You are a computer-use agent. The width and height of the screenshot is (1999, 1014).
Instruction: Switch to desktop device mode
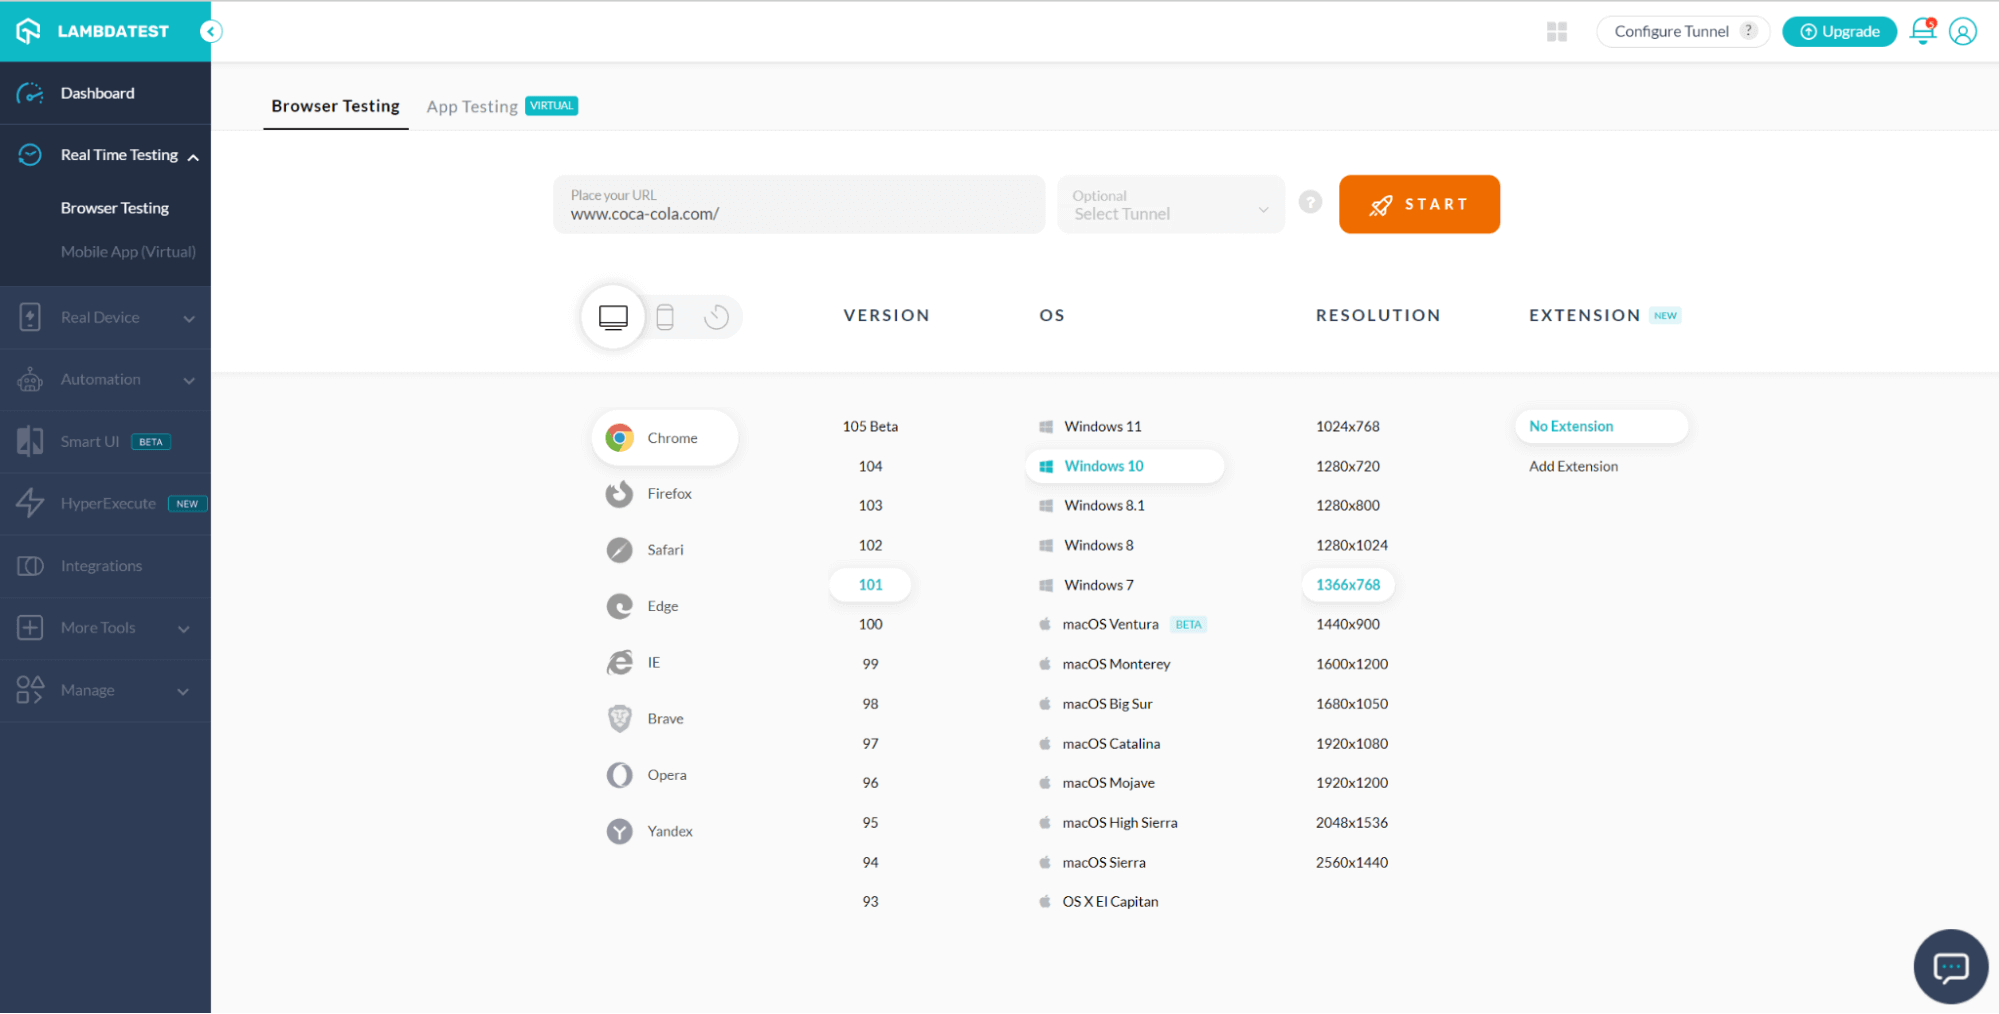point(613,318)
